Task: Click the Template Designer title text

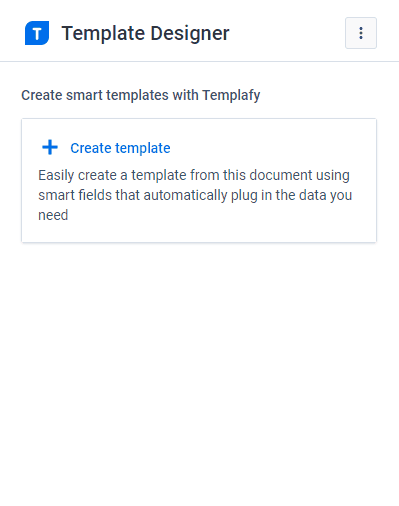Action: (145, 34)
